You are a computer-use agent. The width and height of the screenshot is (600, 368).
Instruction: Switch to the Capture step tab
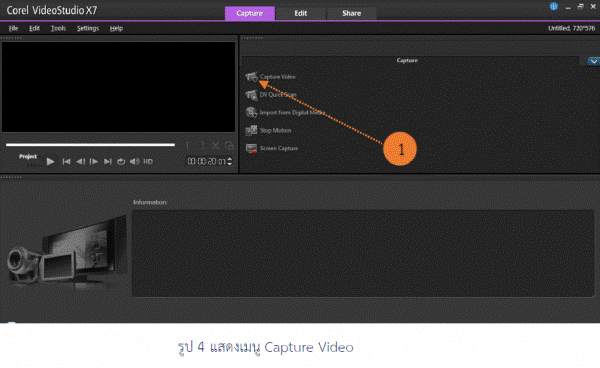[x=249, y=13]
